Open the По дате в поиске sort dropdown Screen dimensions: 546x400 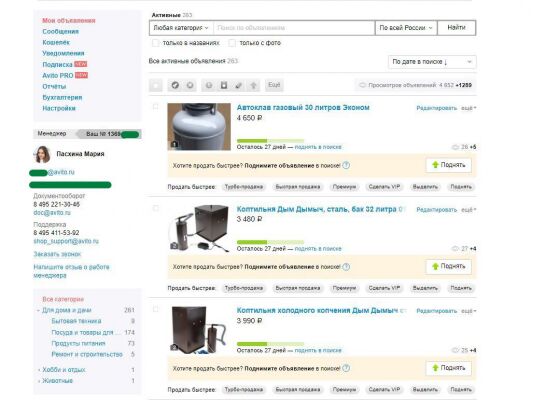click(432, 62)
